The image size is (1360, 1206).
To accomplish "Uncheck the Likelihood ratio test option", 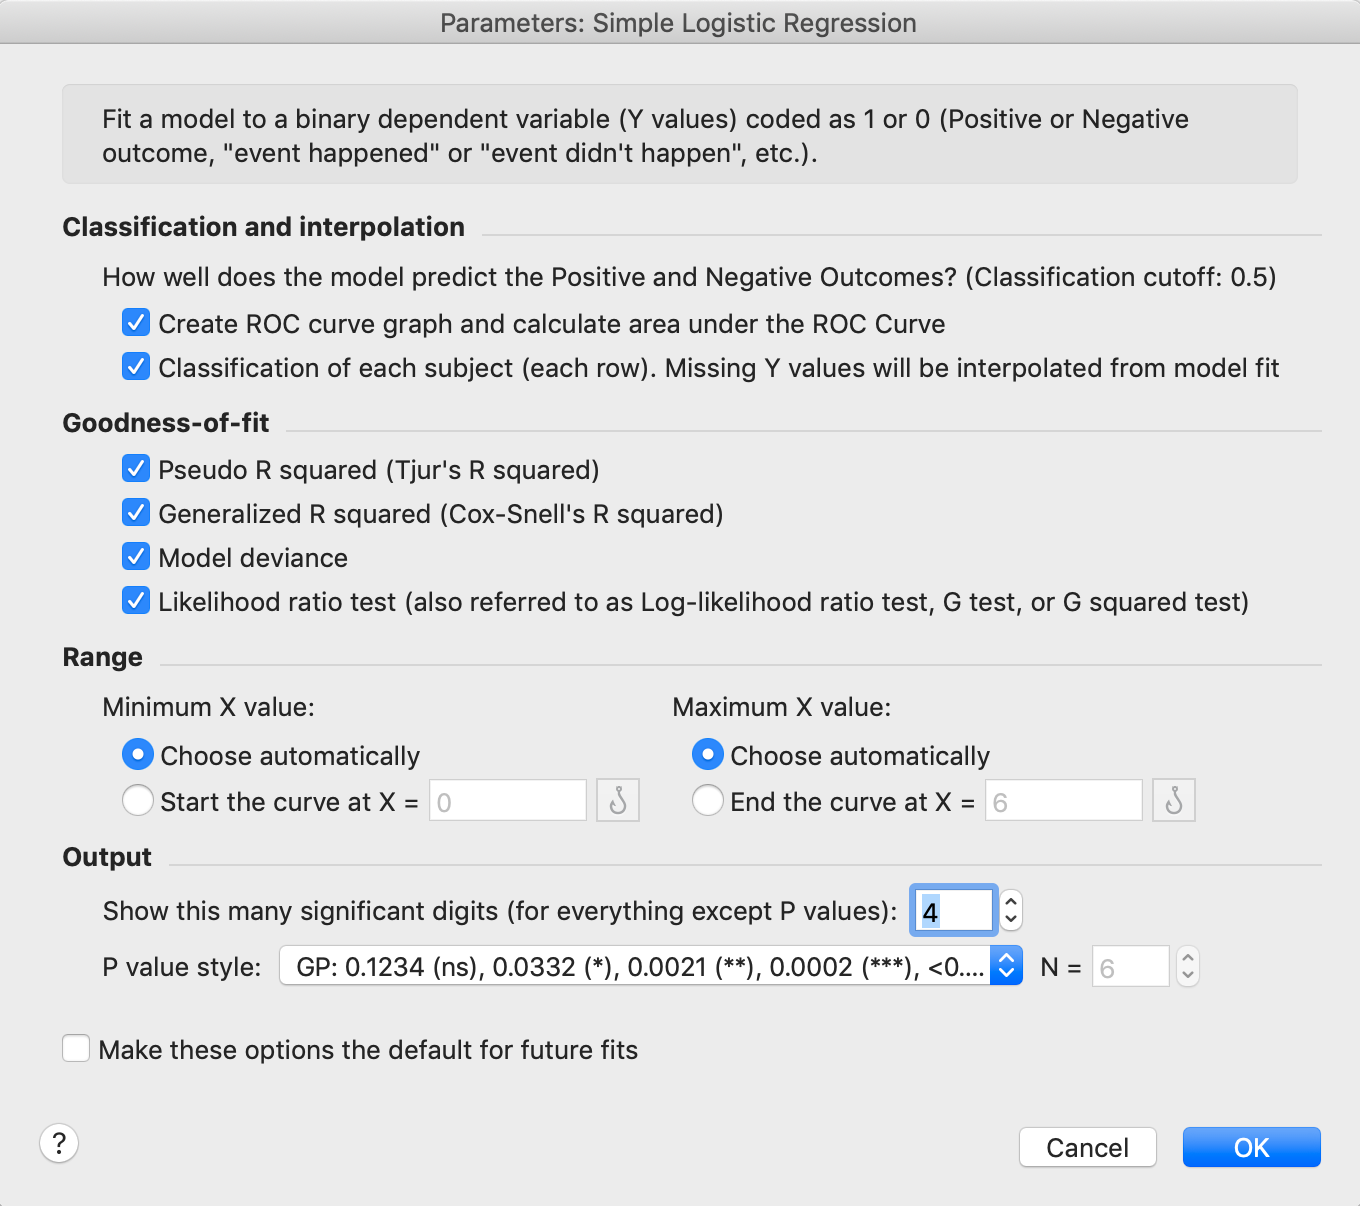I will tap(136, 601).
